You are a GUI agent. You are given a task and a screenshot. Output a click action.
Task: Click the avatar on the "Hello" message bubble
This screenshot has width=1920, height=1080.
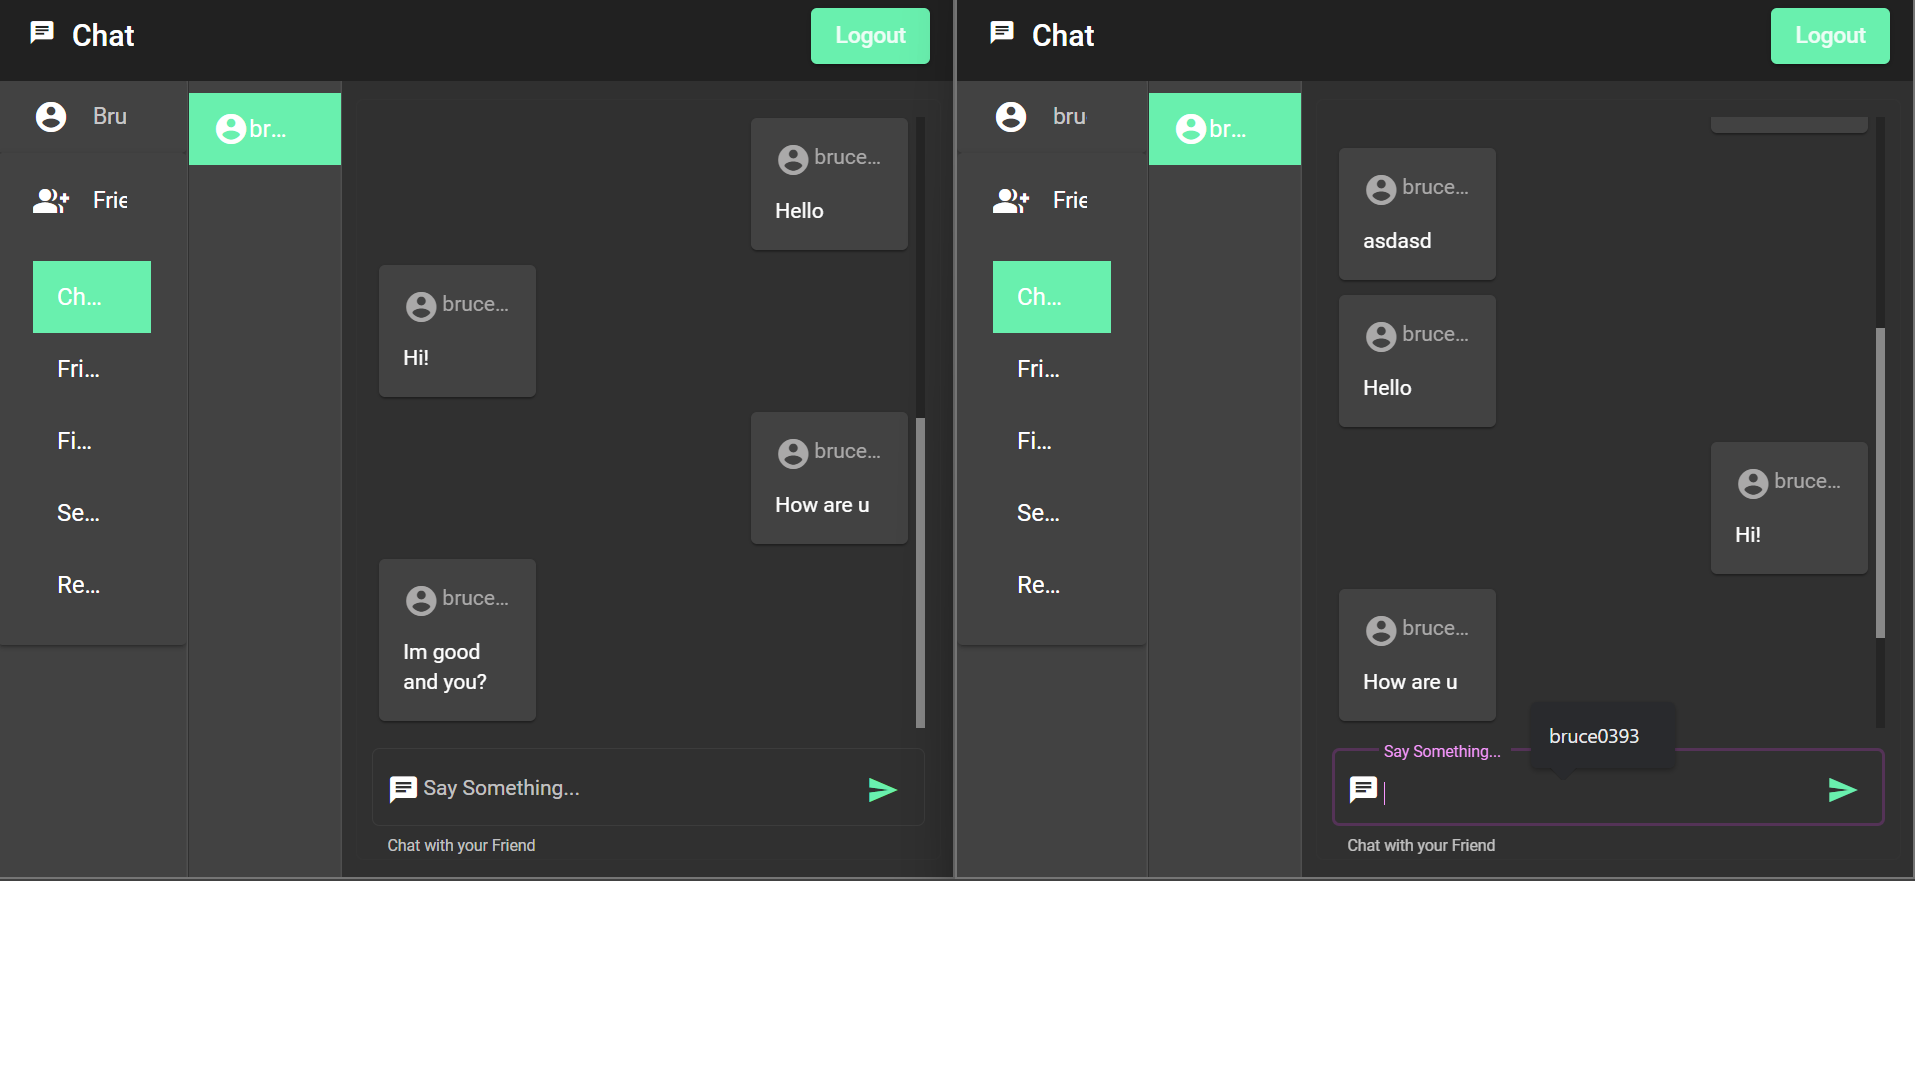[792, 159]
